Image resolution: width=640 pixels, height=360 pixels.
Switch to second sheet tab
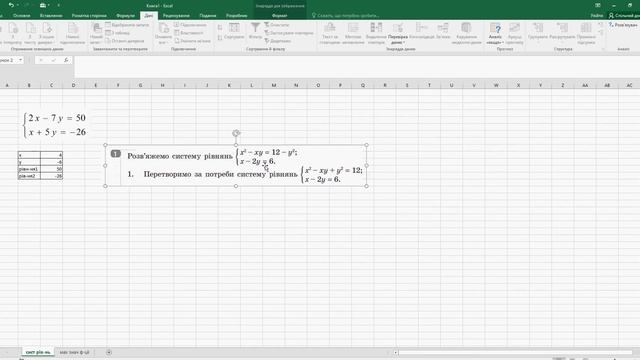[74, 352]
